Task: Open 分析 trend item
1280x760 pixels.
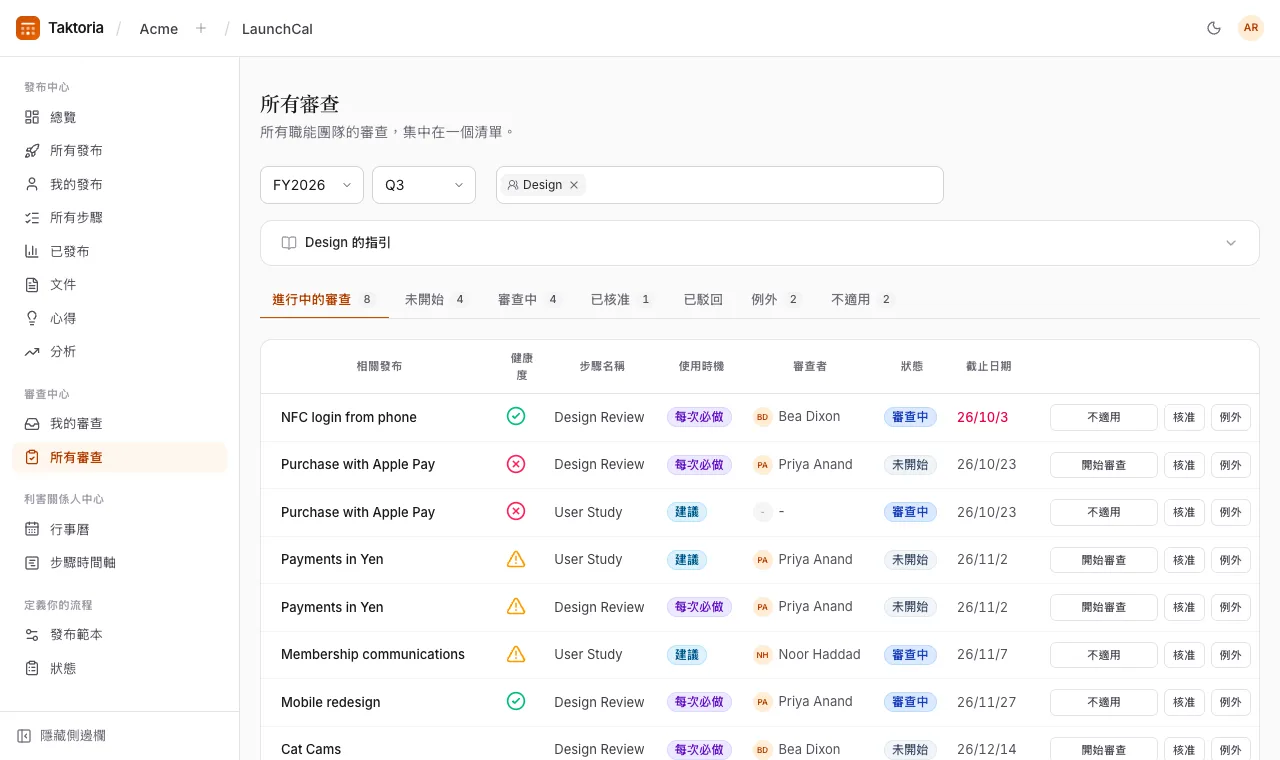Action: pyautogui.click(x=120, y=352)
